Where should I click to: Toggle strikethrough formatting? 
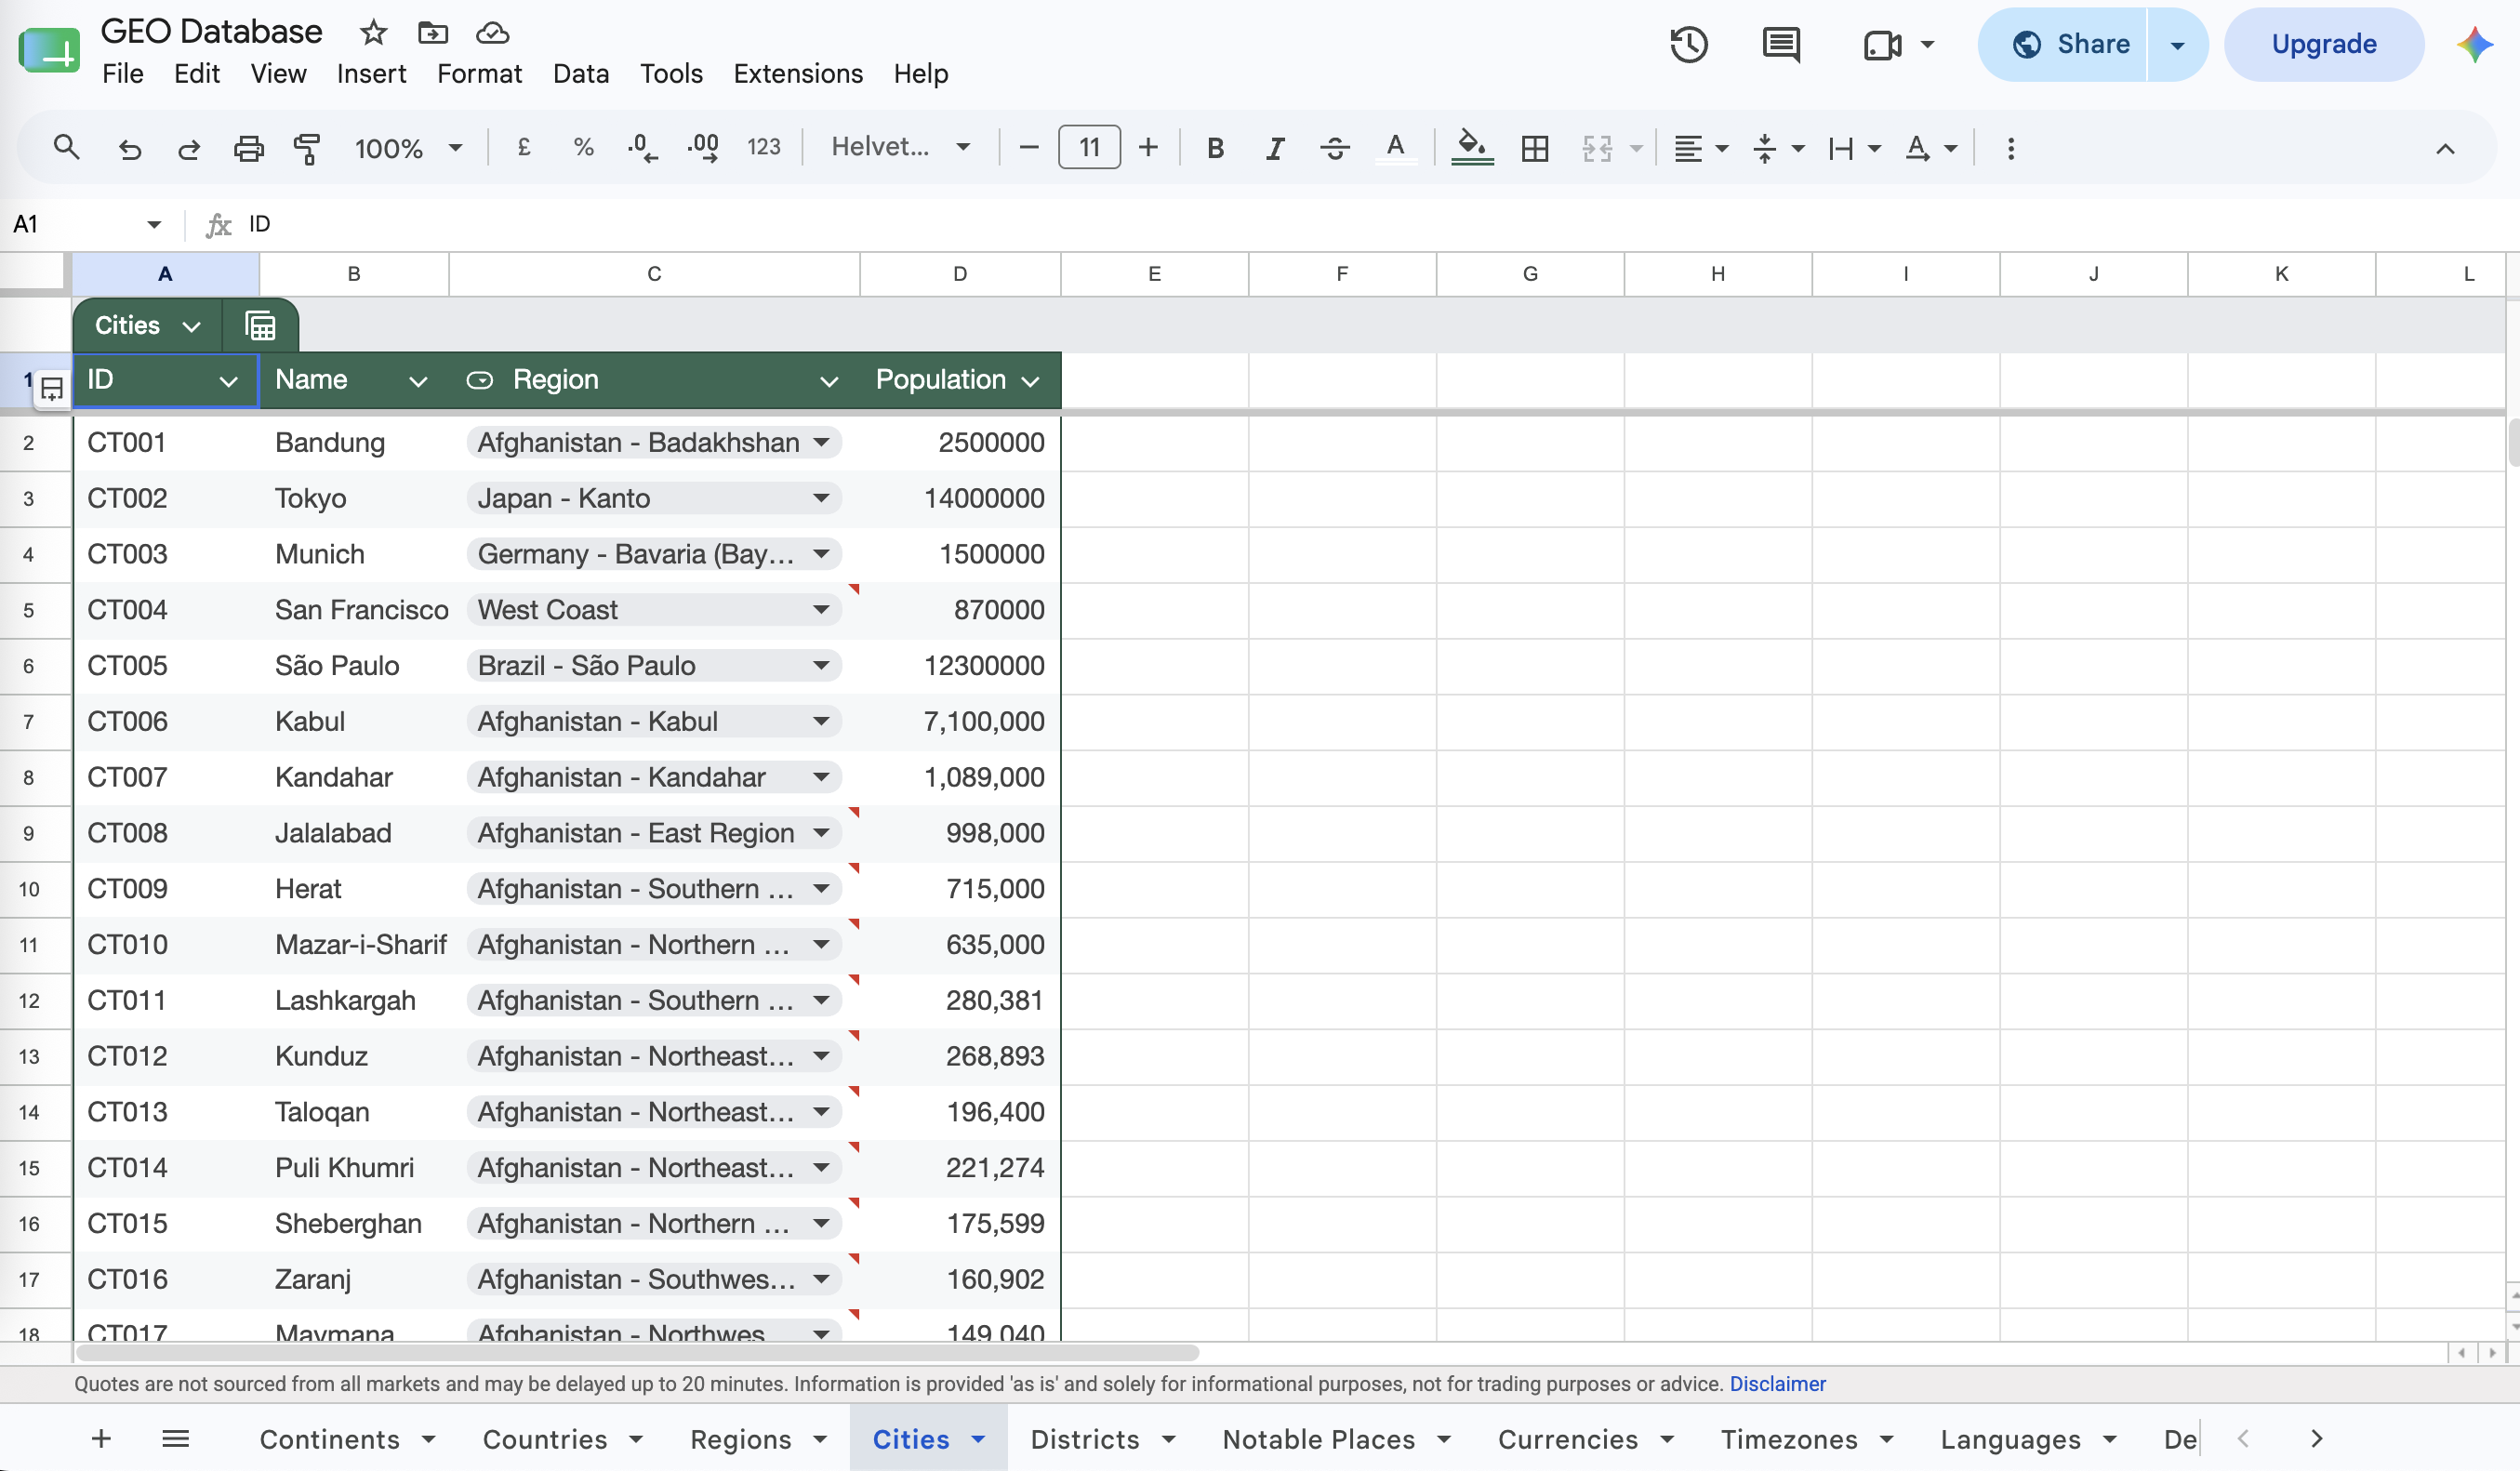[x=1334, y=148]
